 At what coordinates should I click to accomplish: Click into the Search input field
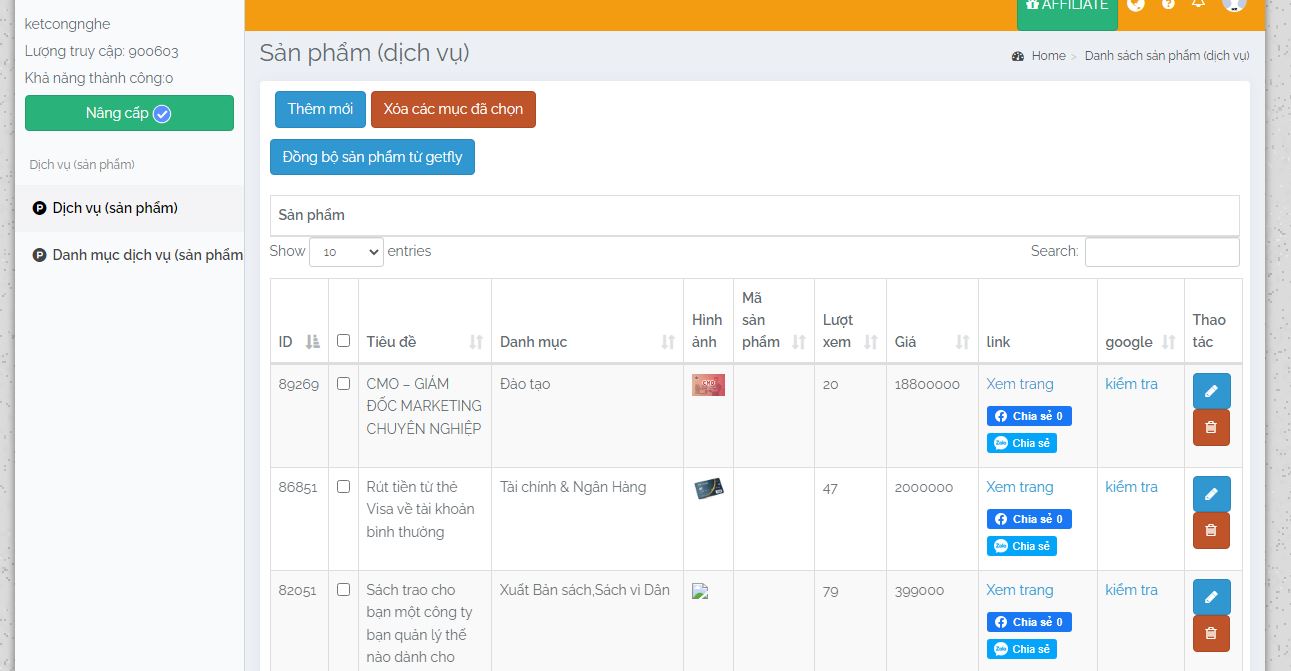click(x=1161, y=252)
